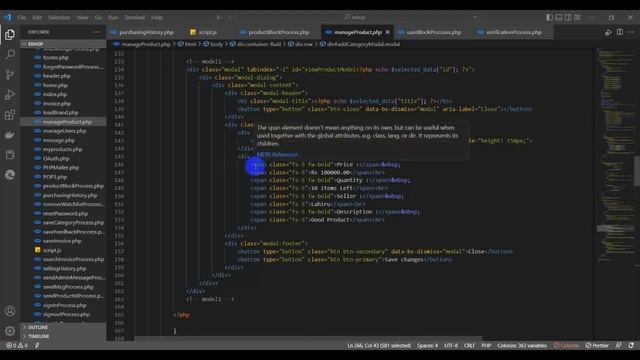Open the editor more actions menu
640x360 pixels.
[631, 32]
